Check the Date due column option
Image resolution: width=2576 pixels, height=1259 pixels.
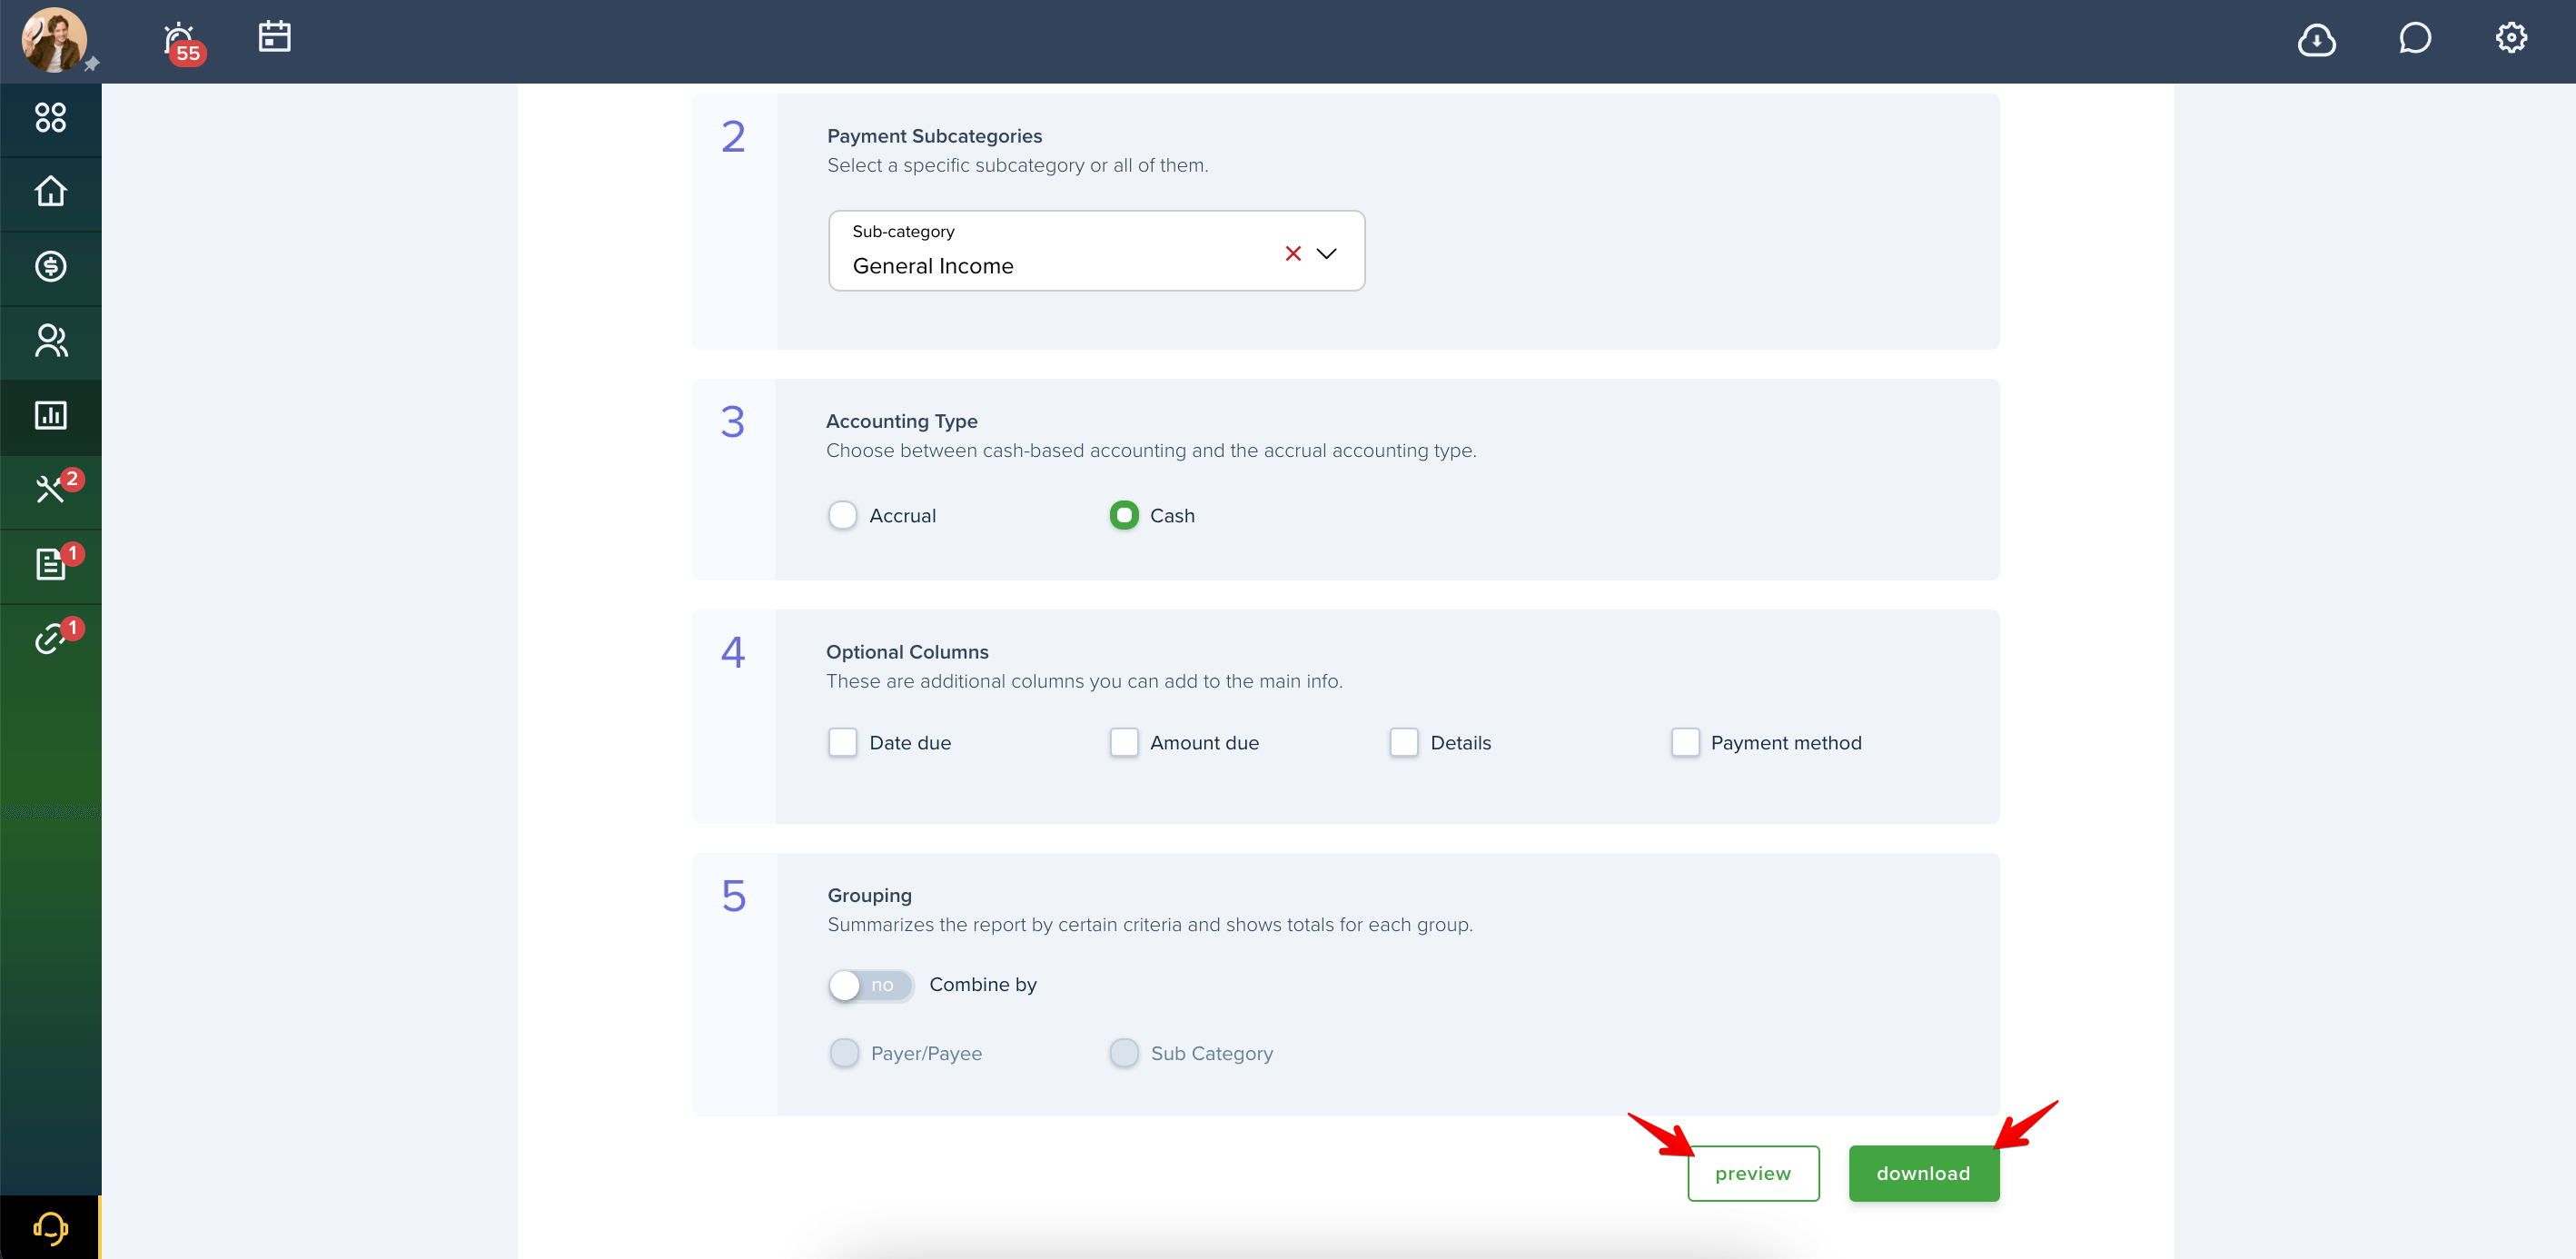coord(842,743)
